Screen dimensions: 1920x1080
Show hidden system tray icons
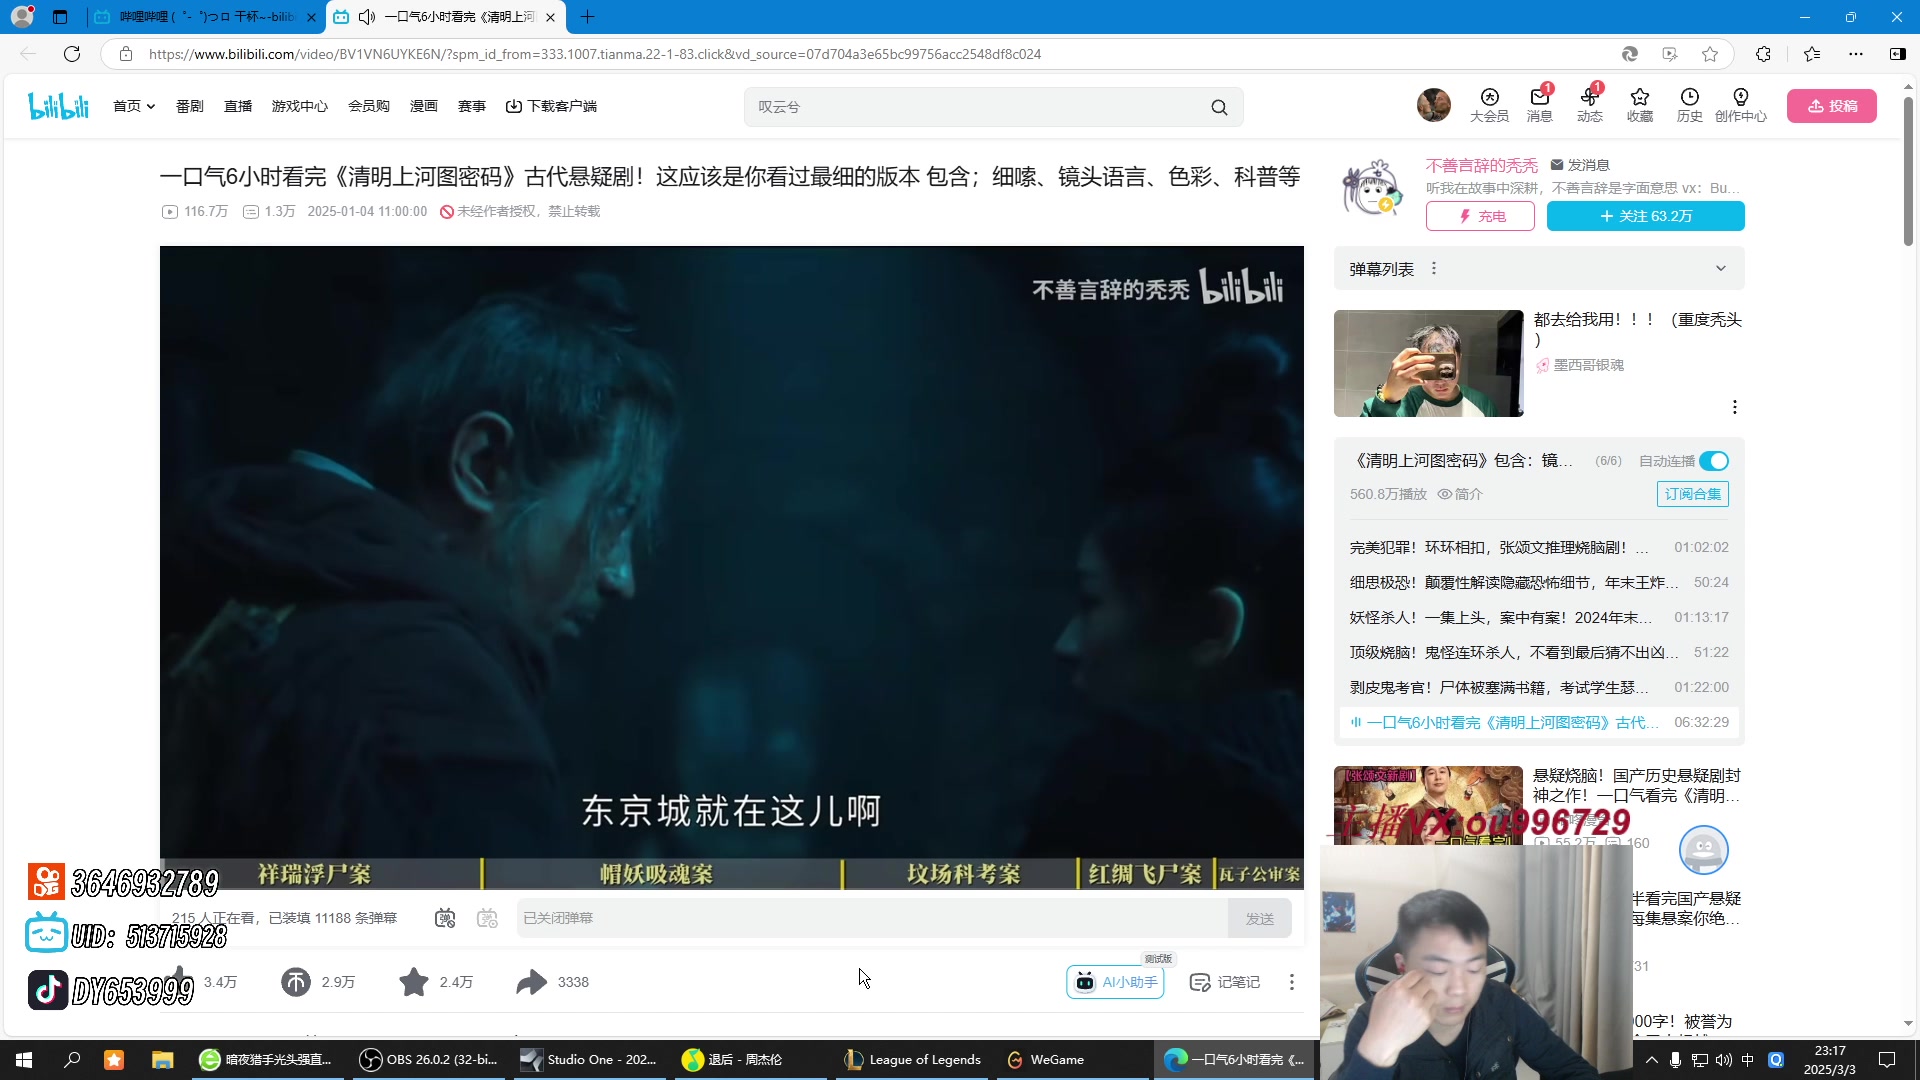tap(1651, 1060)
